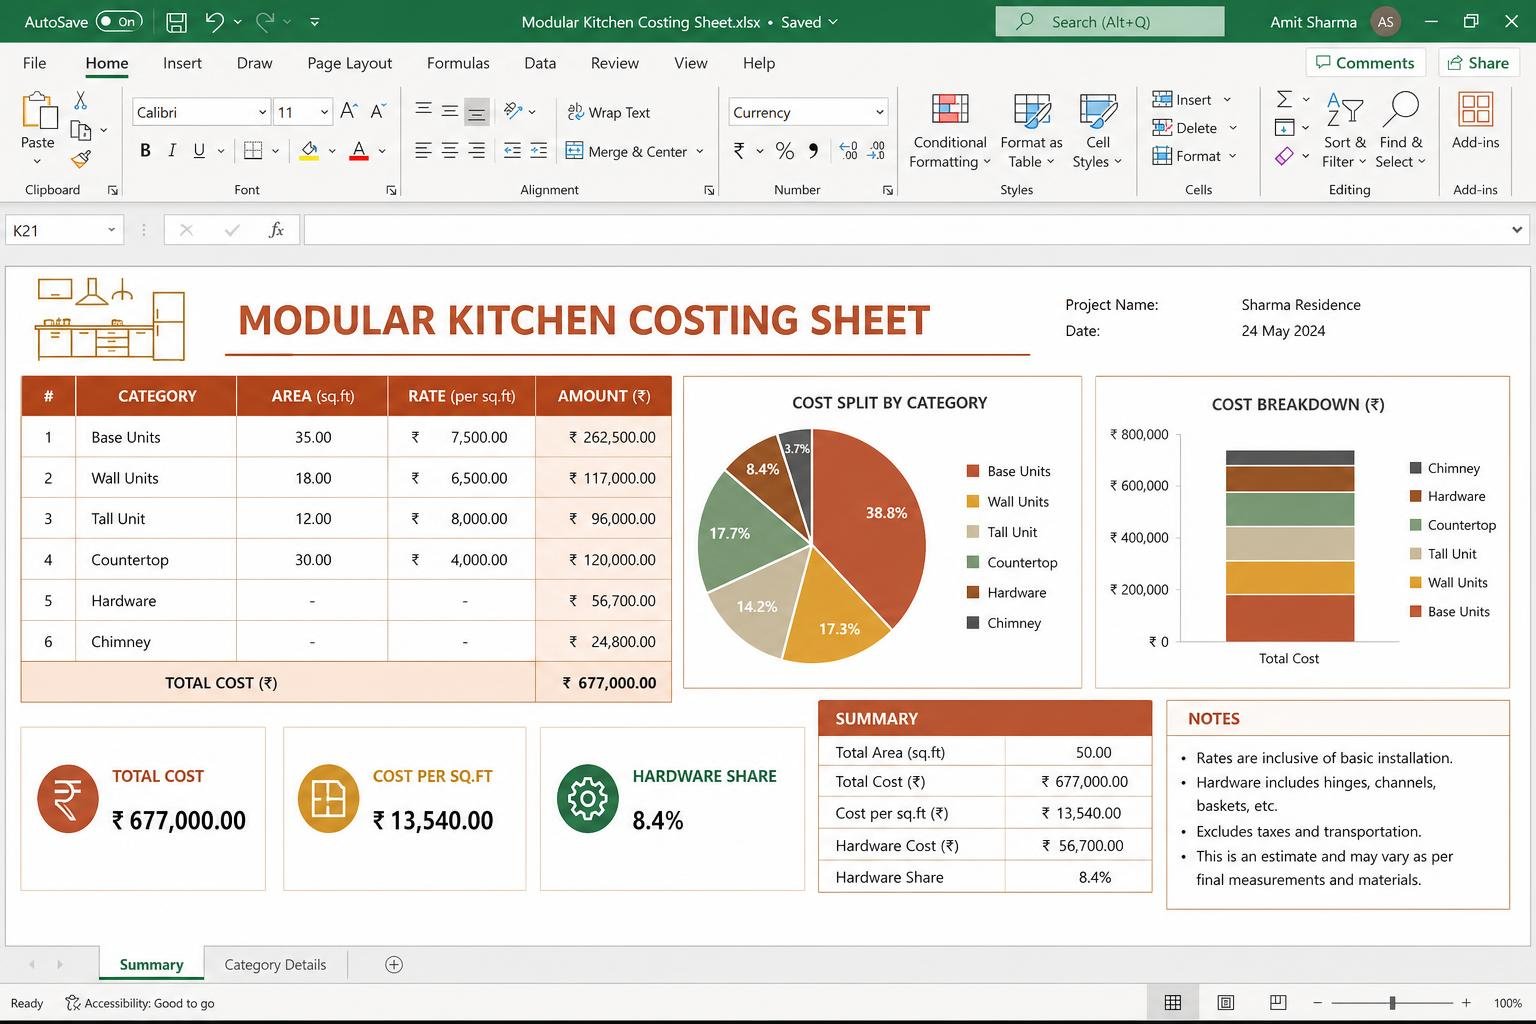Toggle Normal view in status bar

[1173, 1002]
